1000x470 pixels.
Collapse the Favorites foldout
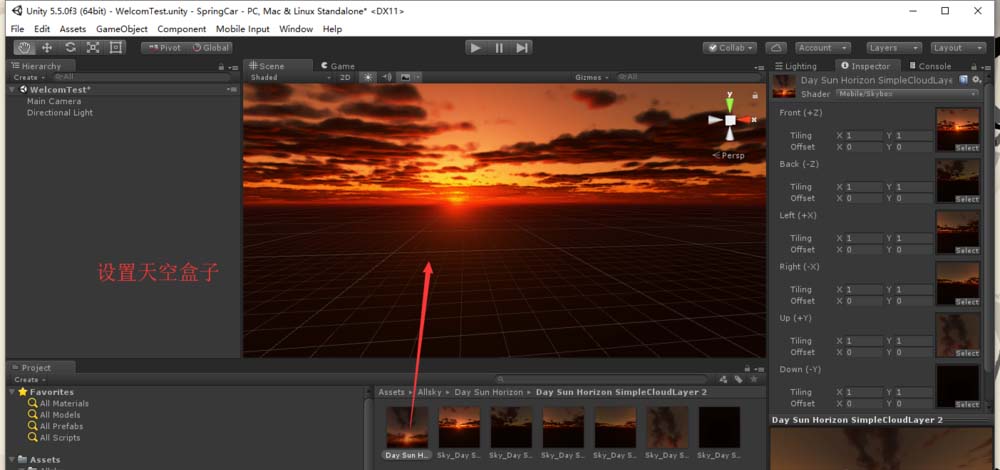pos(12,392)
